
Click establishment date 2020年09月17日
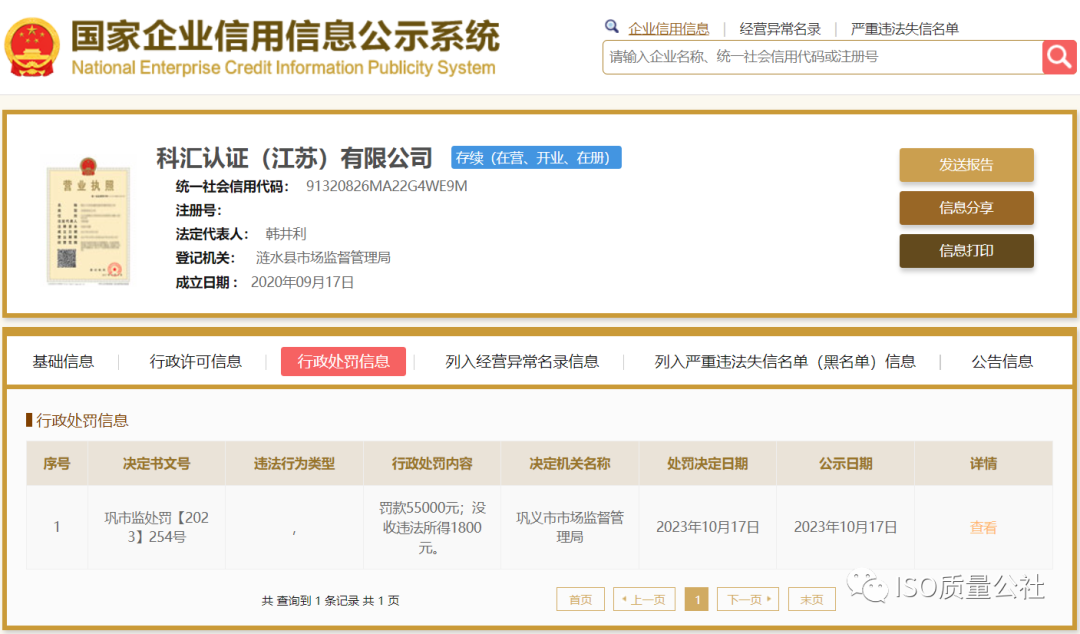302,282
